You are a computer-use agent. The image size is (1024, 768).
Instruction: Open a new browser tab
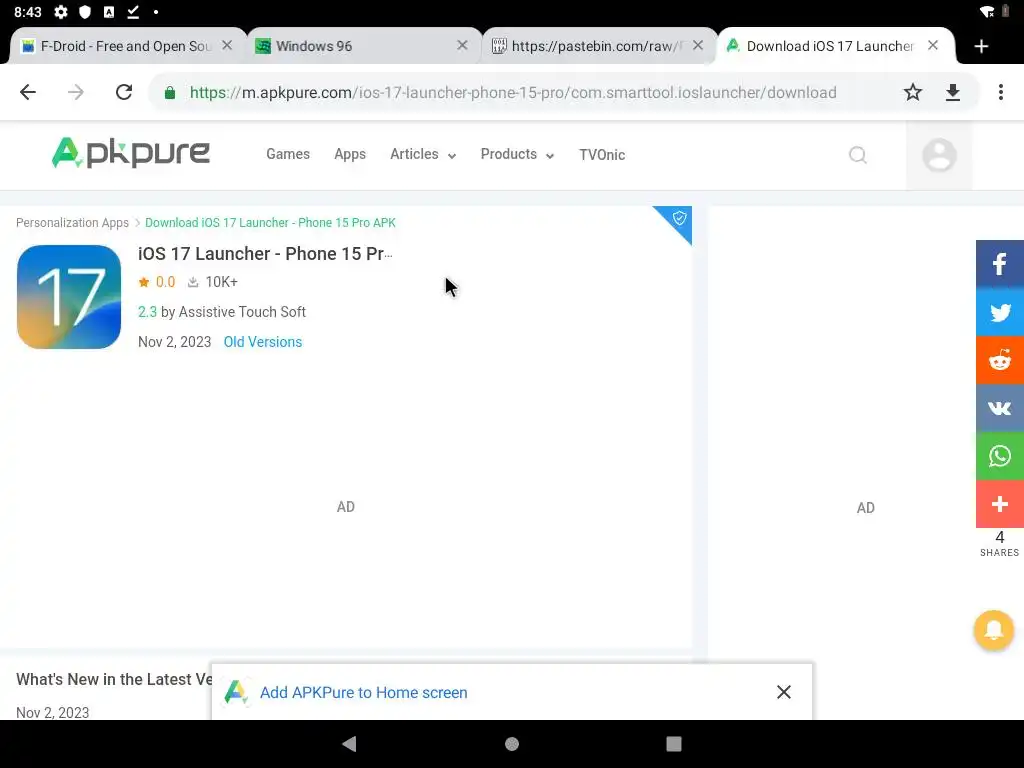coord(981,46)
